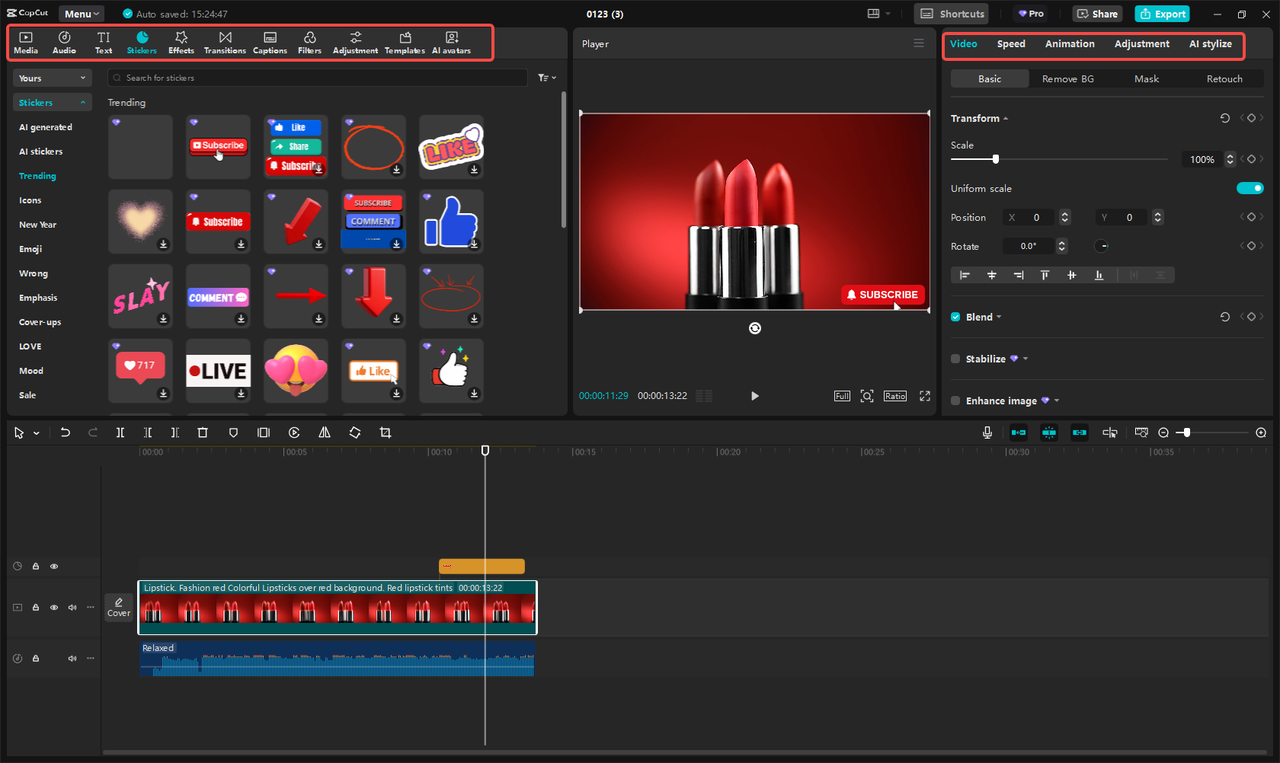
Task: Download the Subscribe sticker thumbnail
Action: tap(217, 147)
